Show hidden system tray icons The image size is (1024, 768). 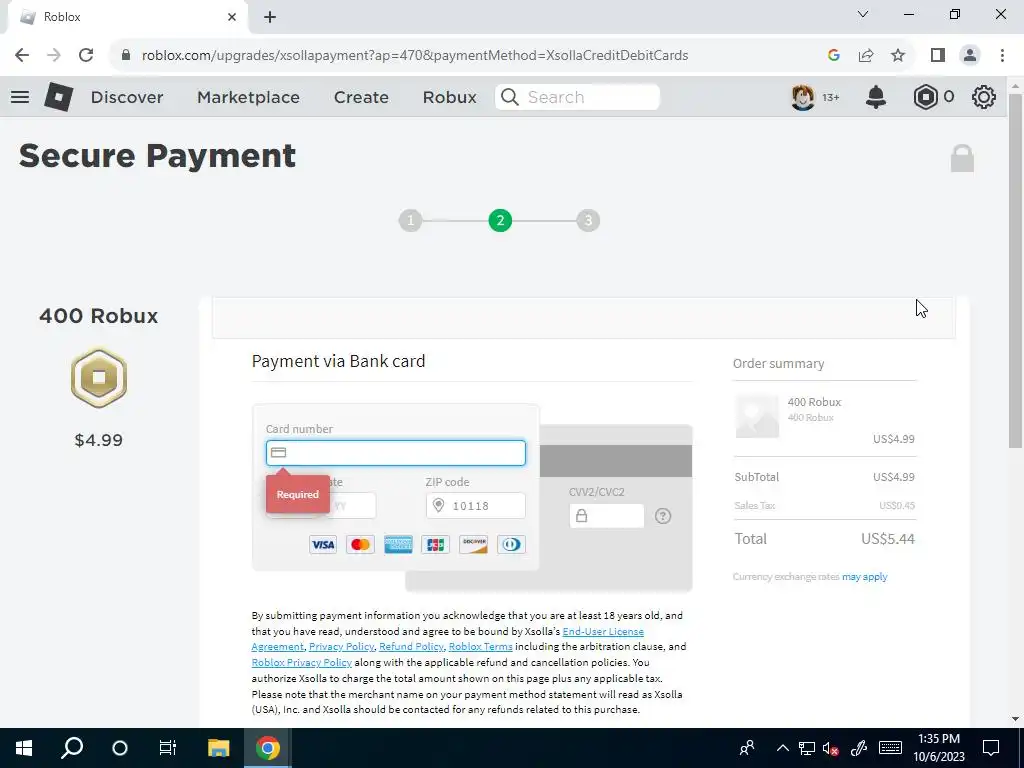(782, 748)
